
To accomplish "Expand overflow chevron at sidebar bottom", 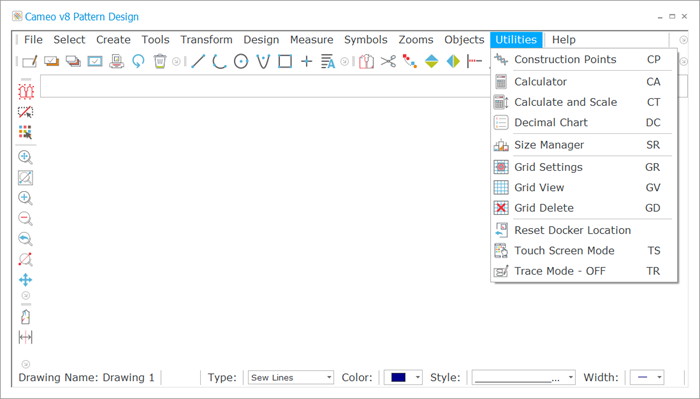I will click(26, 364).
